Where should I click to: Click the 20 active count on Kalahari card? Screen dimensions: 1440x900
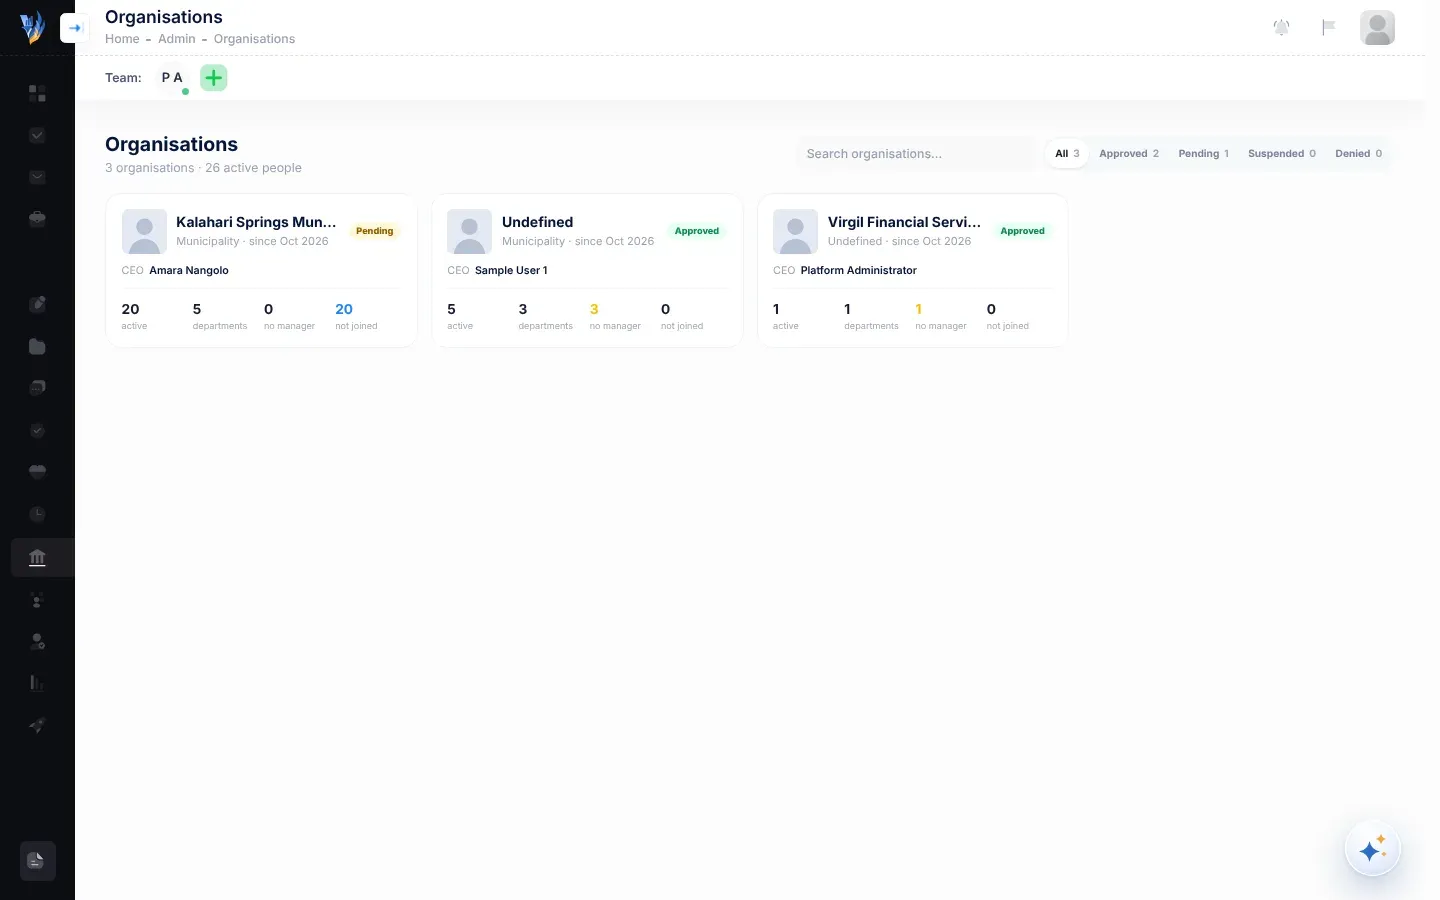point(130,310)
